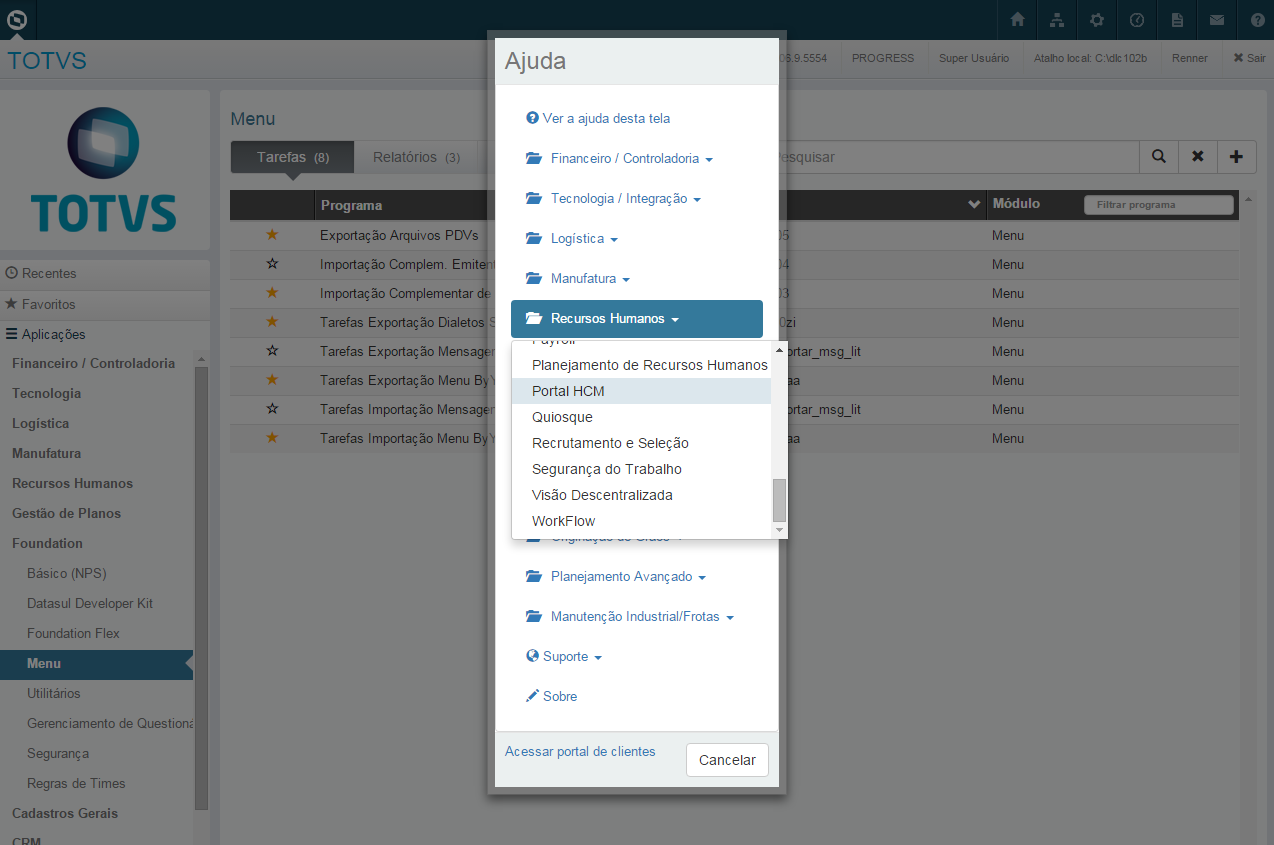Click Acessar portal de clientes link
Viewport: 1274px width, 845px height.
(x=580, y=751)
